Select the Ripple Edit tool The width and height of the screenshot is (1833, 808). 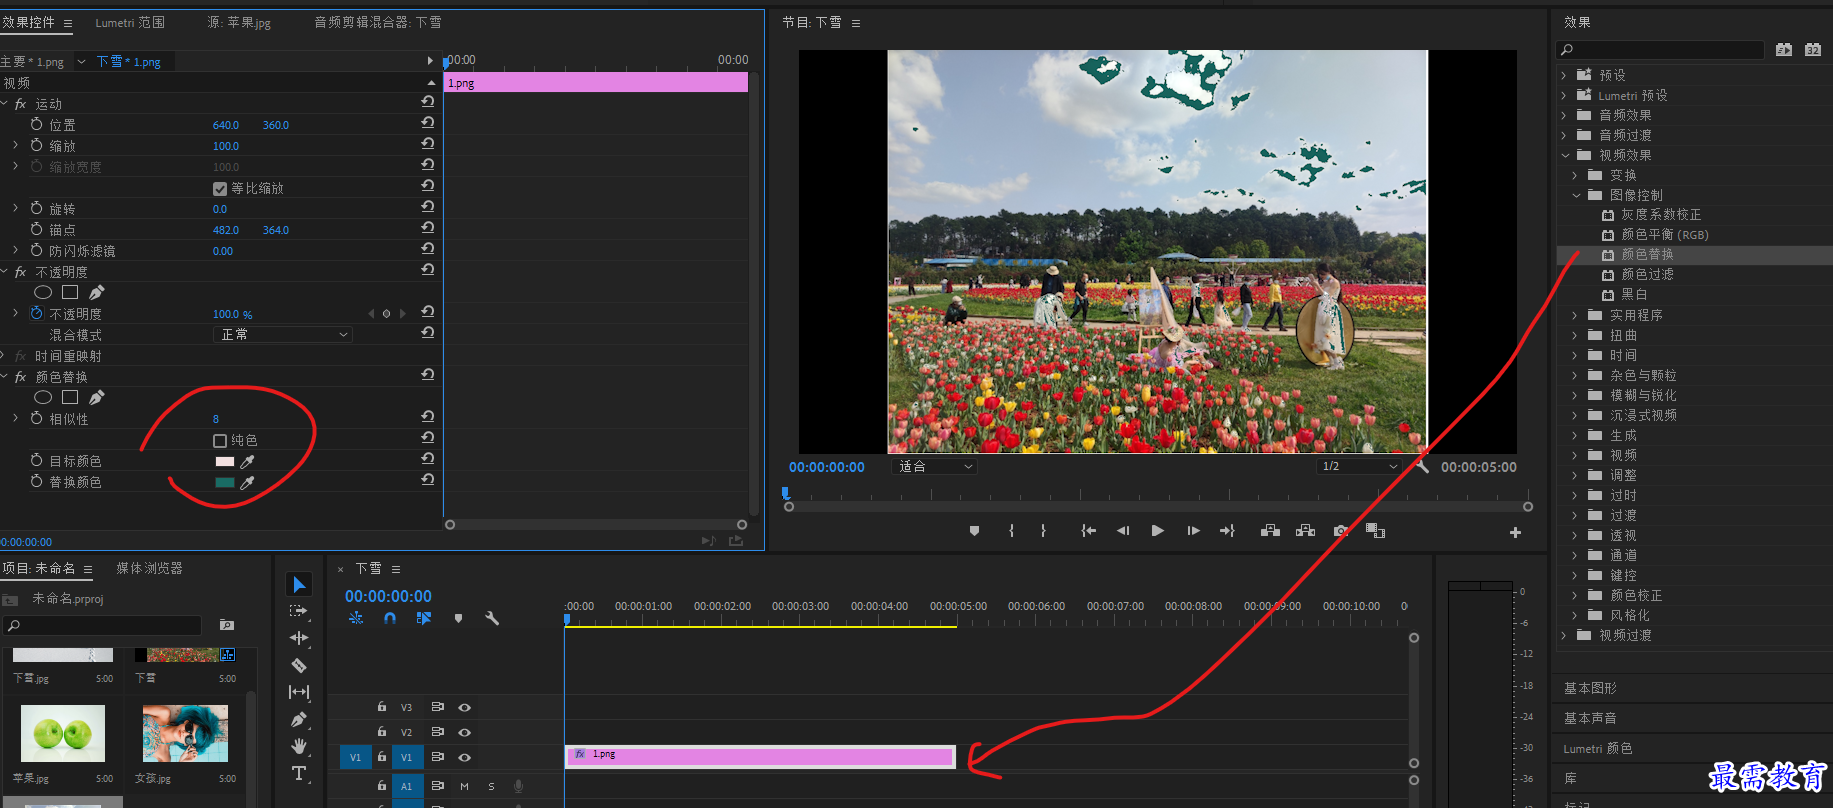point(298,638)
